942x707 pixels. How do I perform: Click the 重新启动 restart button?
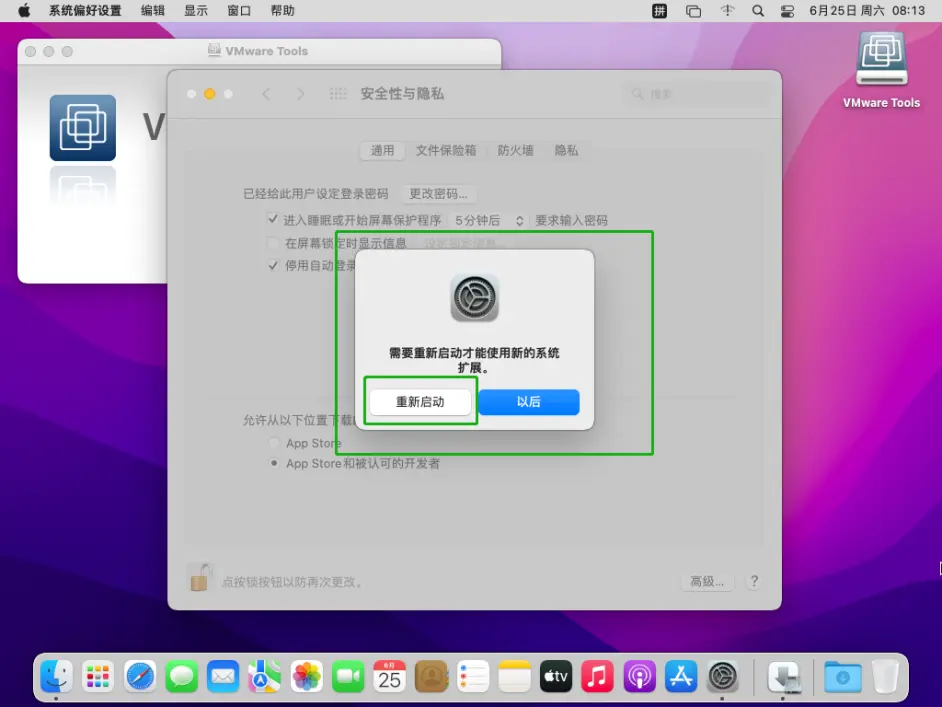point(420,402)
